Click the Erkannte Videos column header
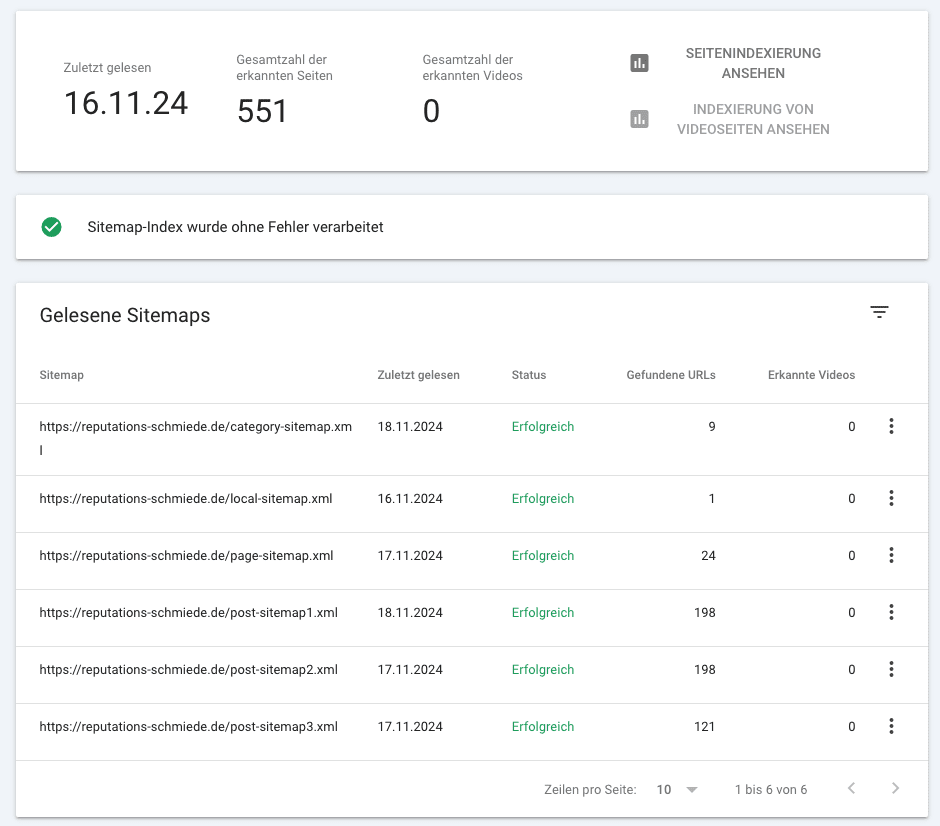 tap(811, 375)
